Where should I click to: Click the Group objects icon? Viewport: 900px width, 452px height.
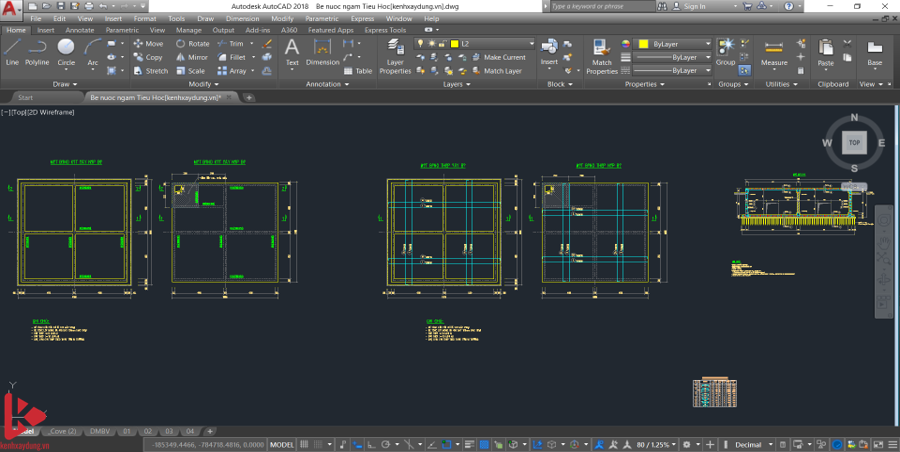click(725, 51)
